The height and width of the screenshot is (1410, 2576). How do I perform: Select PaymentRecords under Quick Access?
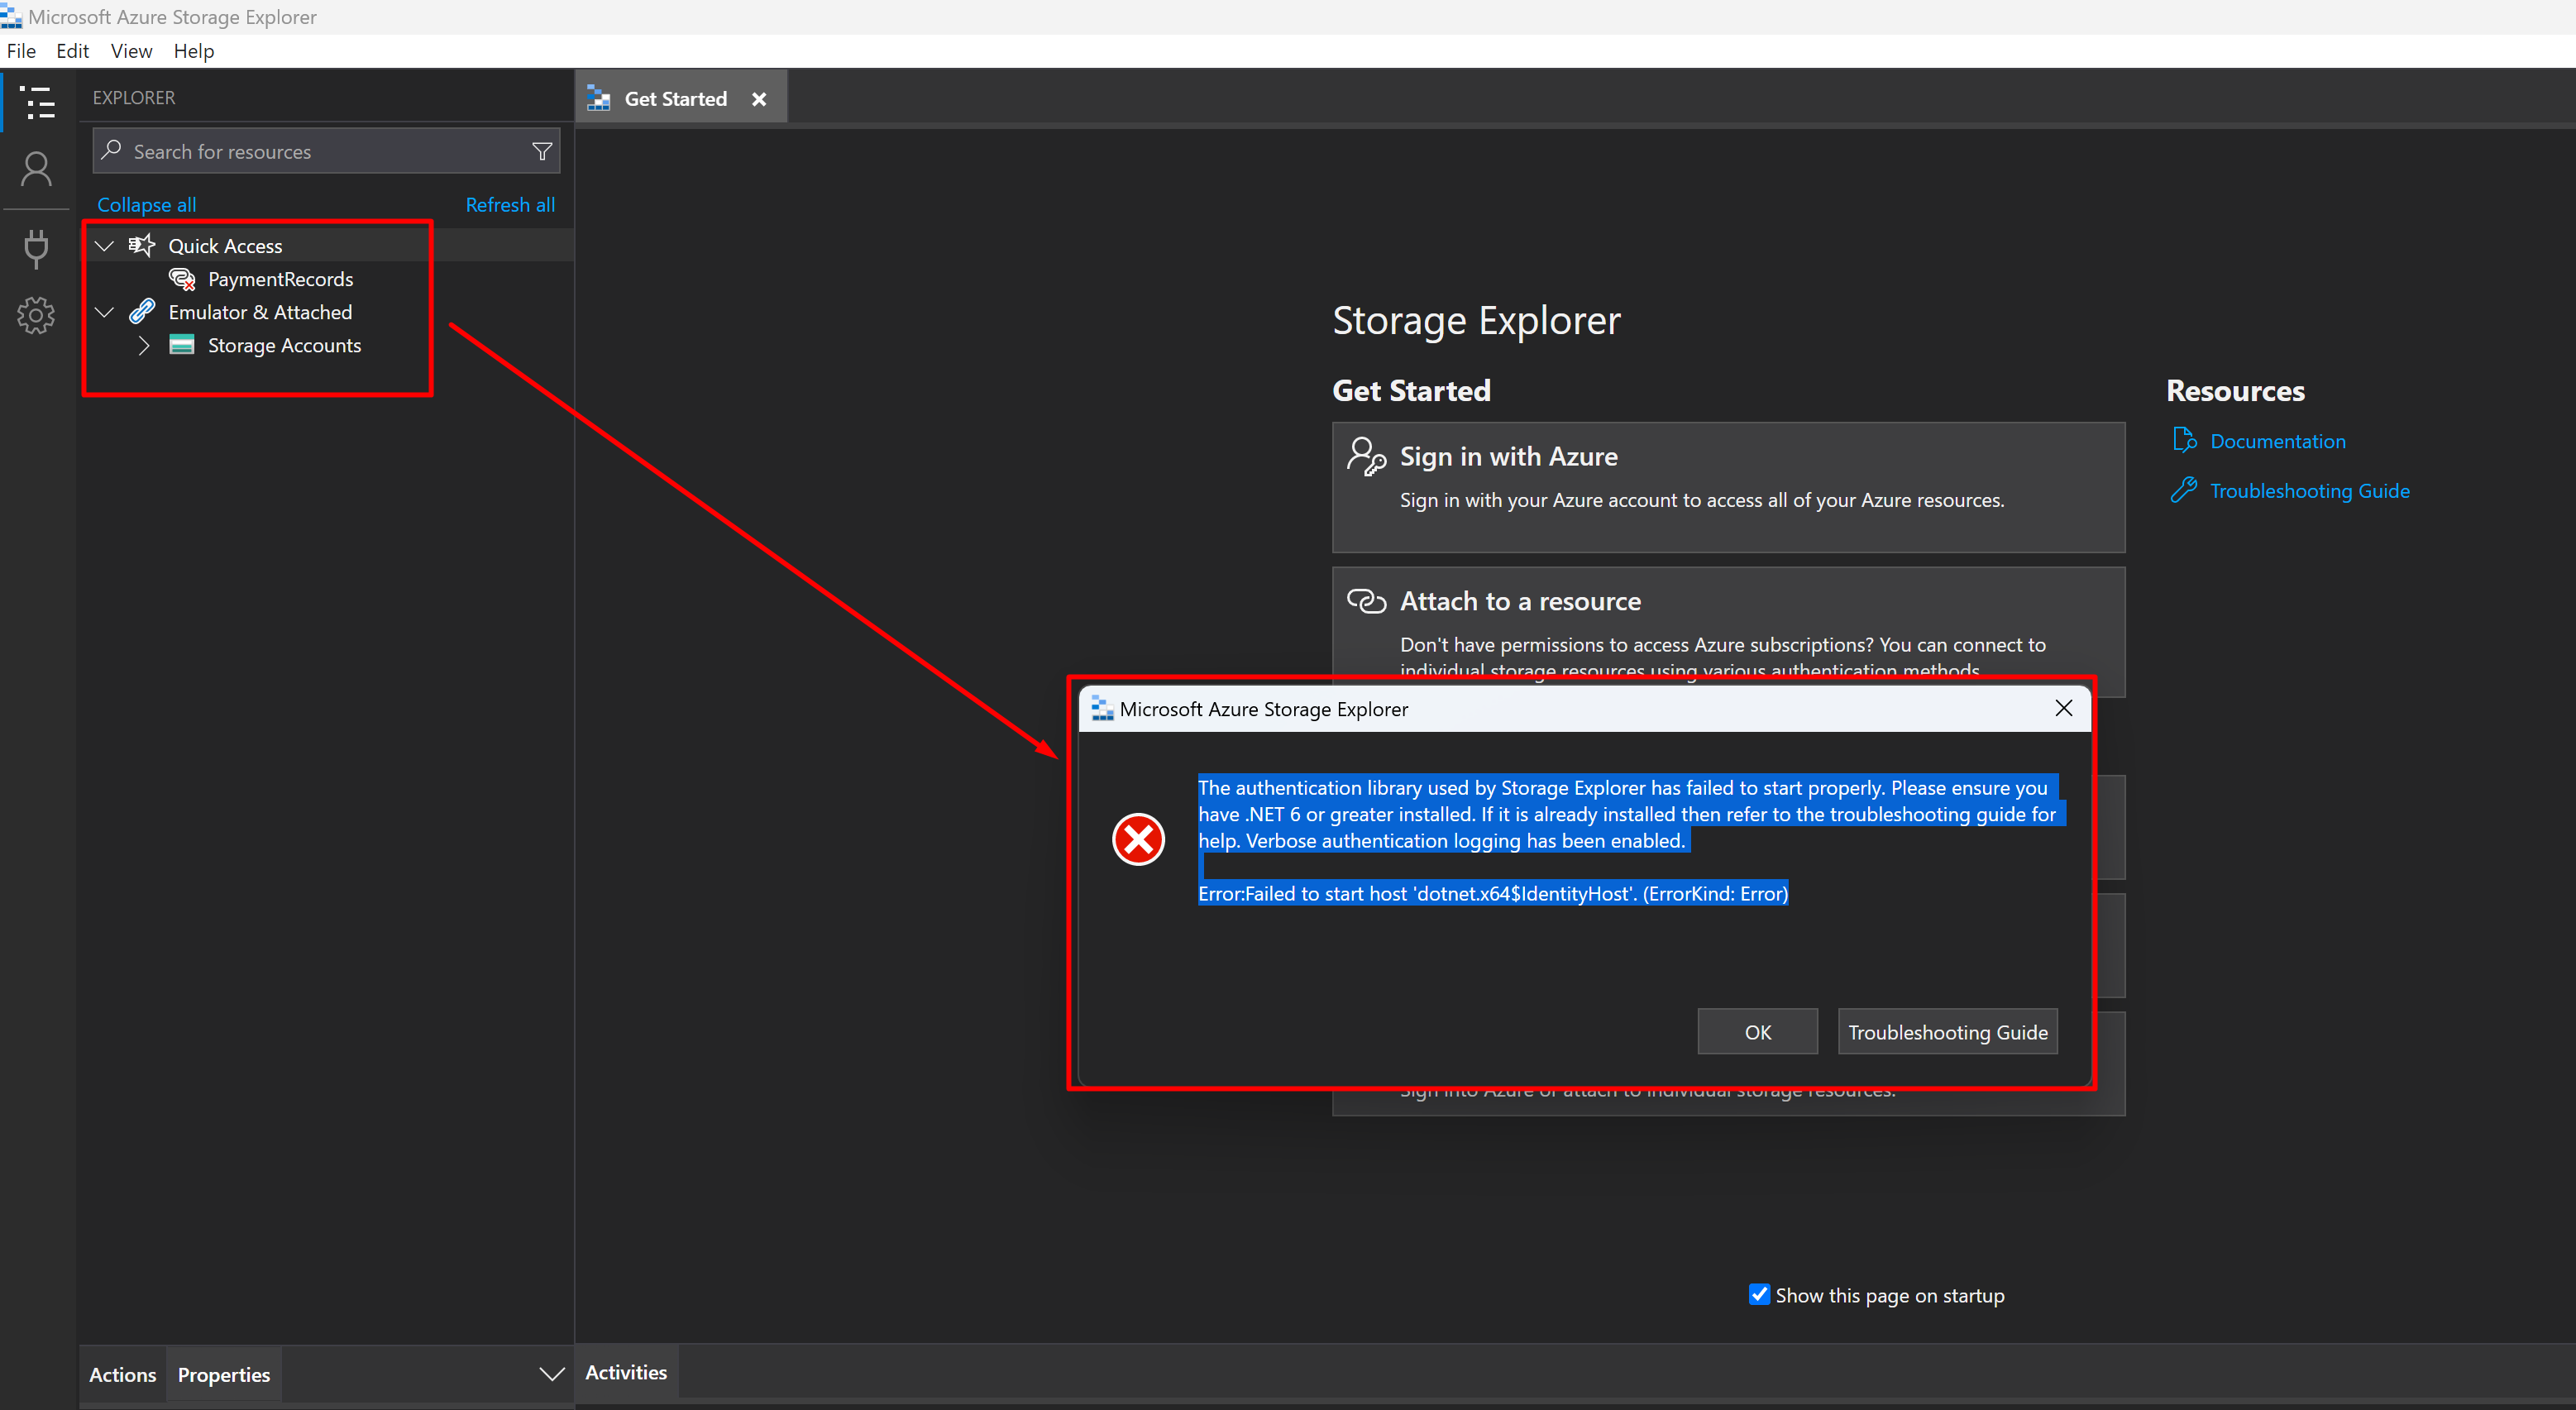[280, 279]
